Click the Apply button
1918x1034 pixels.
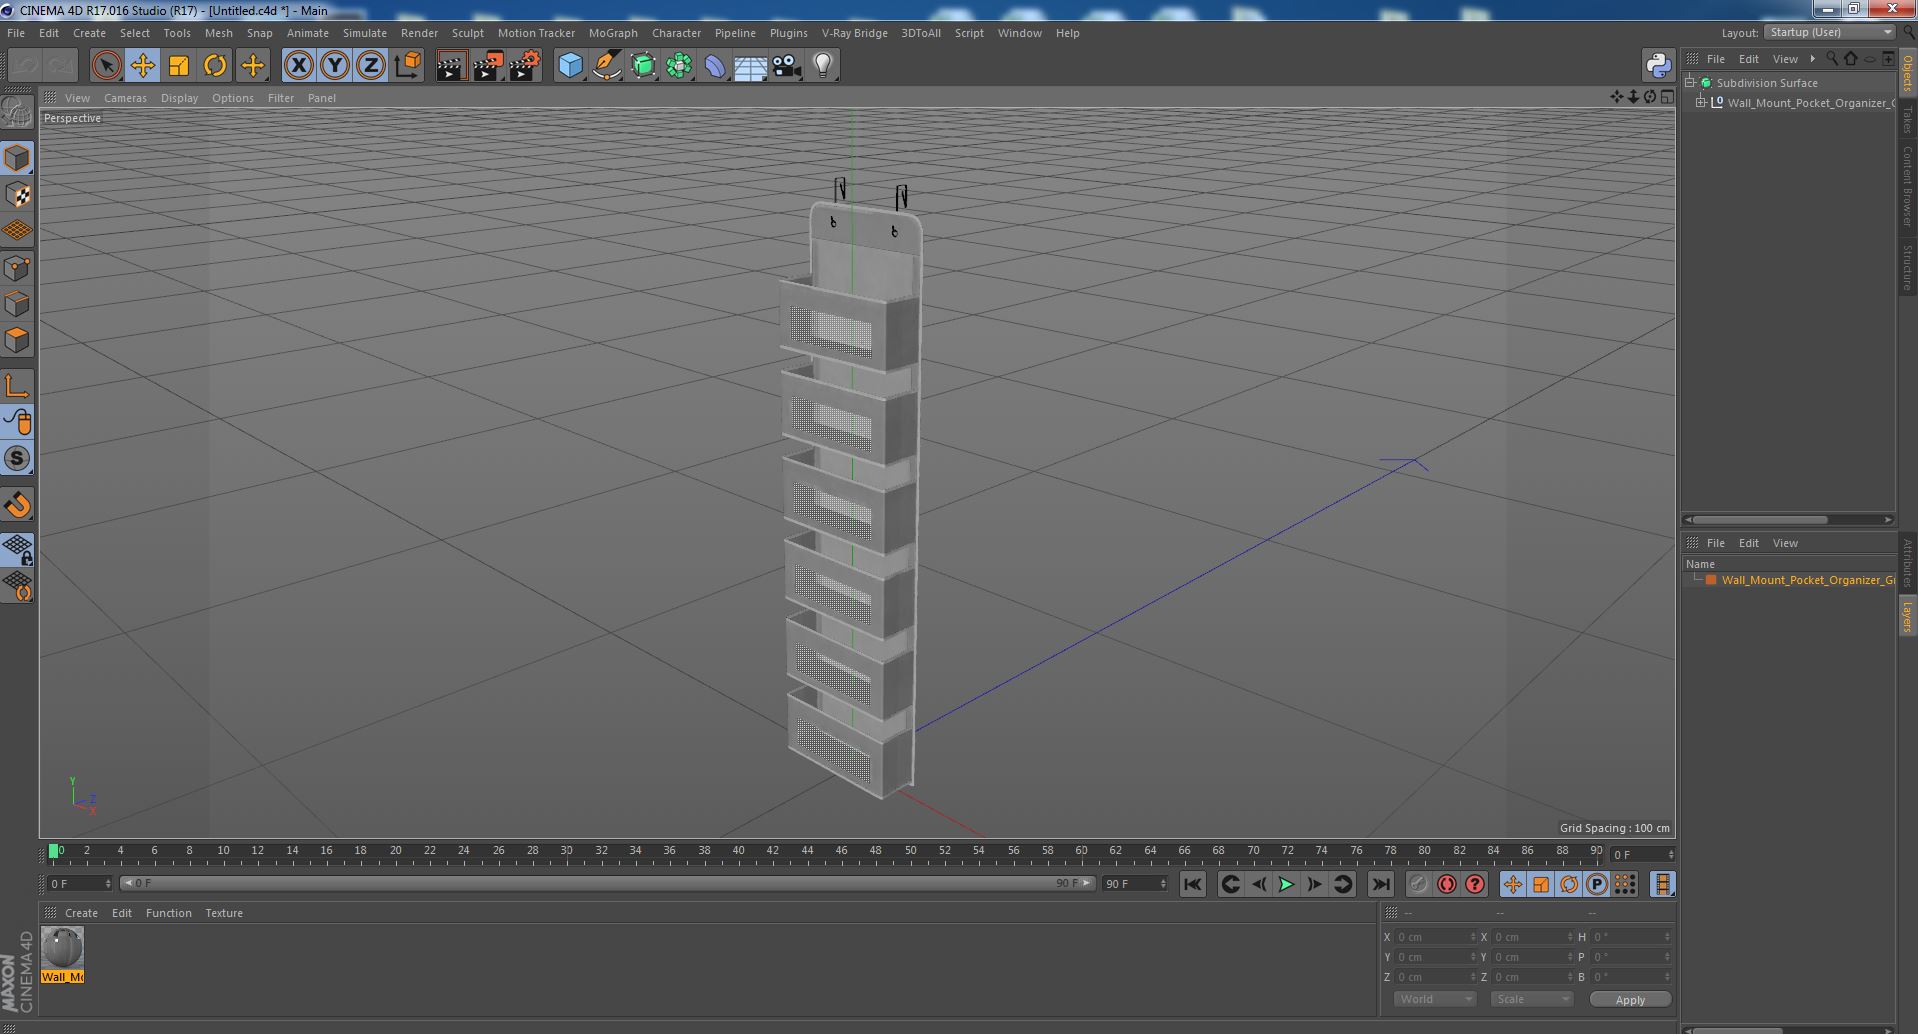click(1630, 999)
